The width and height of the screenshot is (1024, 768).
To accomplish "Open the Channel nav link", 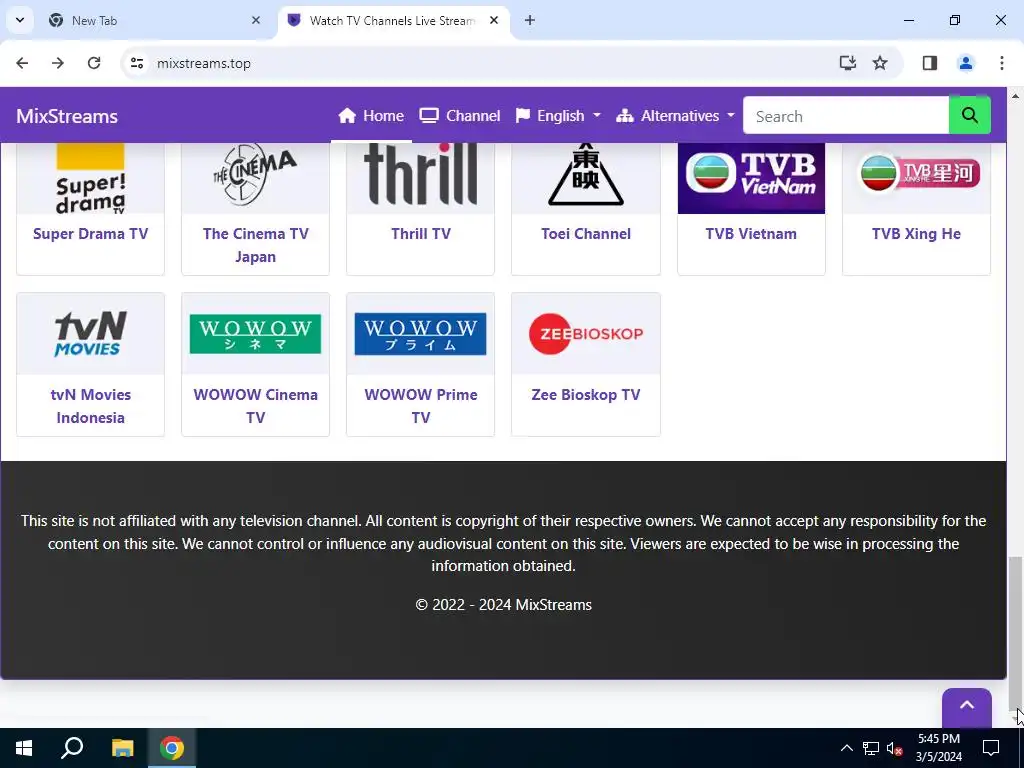I will 460,116.
